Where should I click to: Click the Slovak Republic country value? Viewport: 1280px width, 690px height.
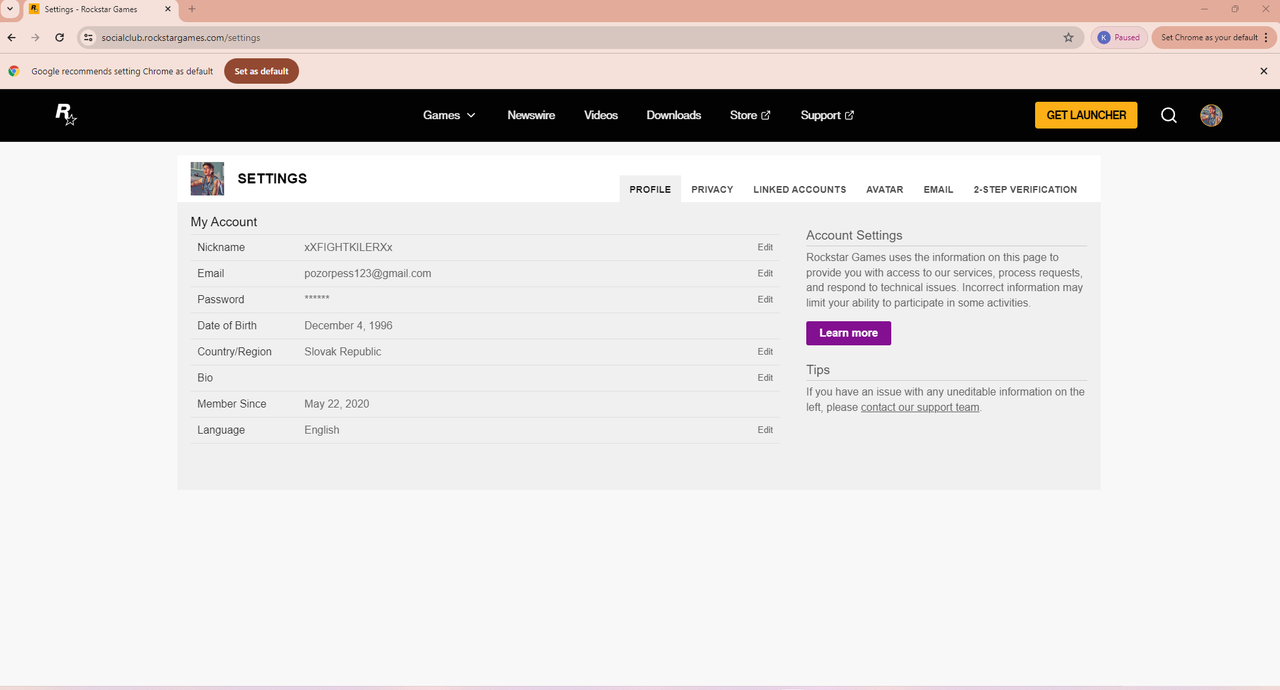(x=343, y=351)
